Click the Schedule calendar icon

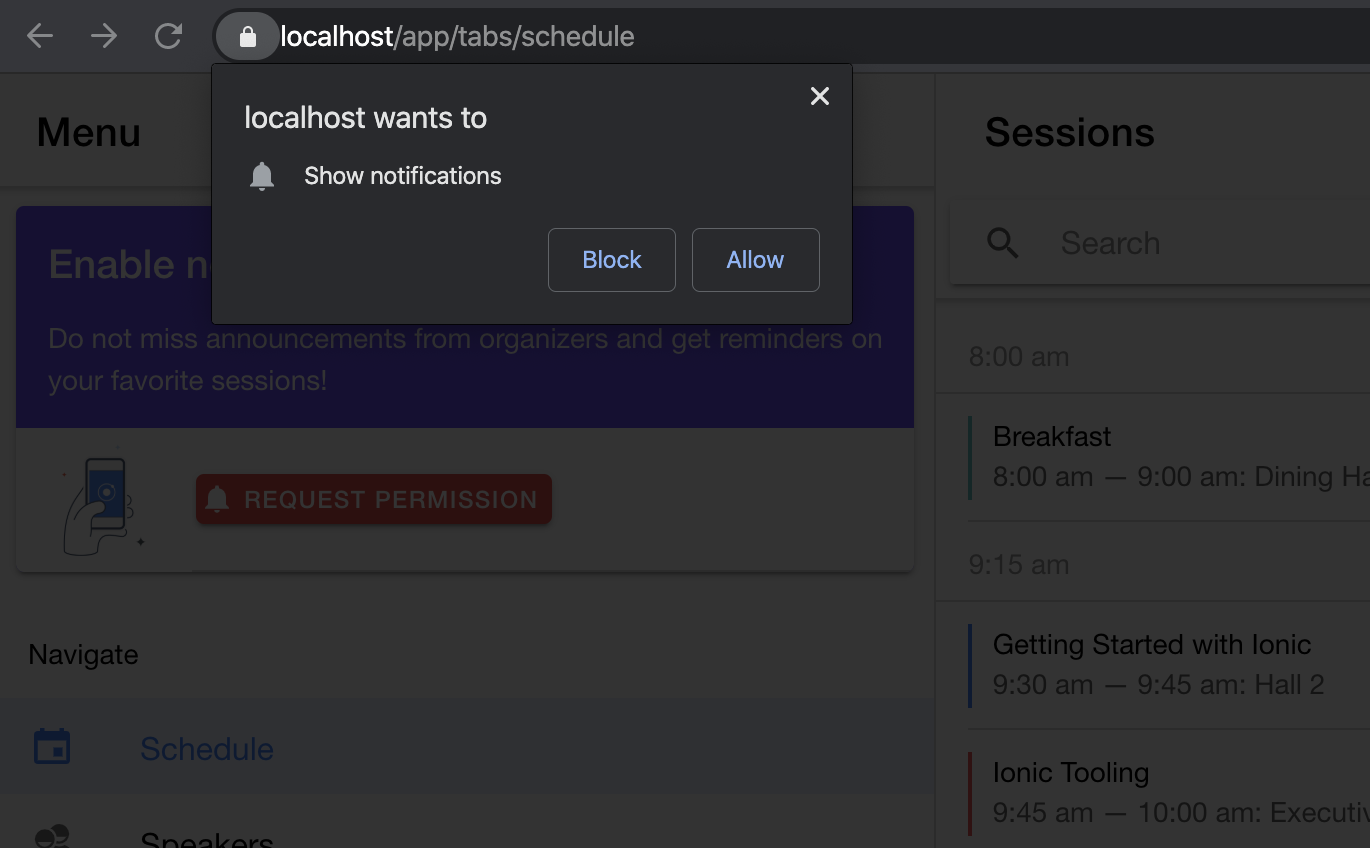[x=52, y=747]
